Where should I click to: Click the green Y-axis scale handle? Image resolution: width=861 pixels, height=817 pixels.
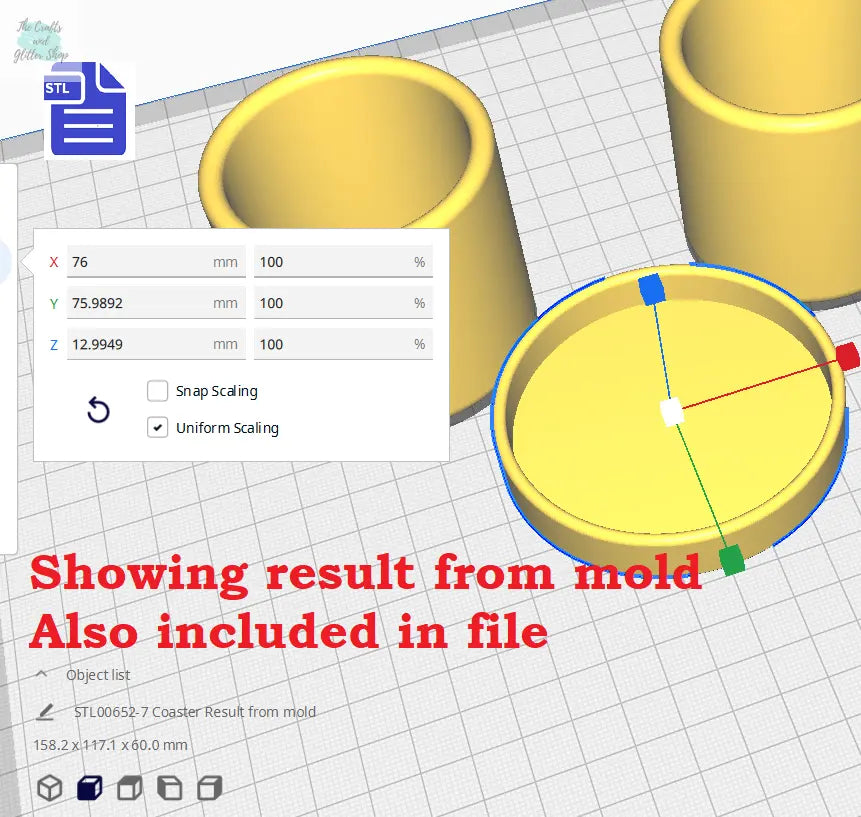pyautogui.click(x=732, y=559)
